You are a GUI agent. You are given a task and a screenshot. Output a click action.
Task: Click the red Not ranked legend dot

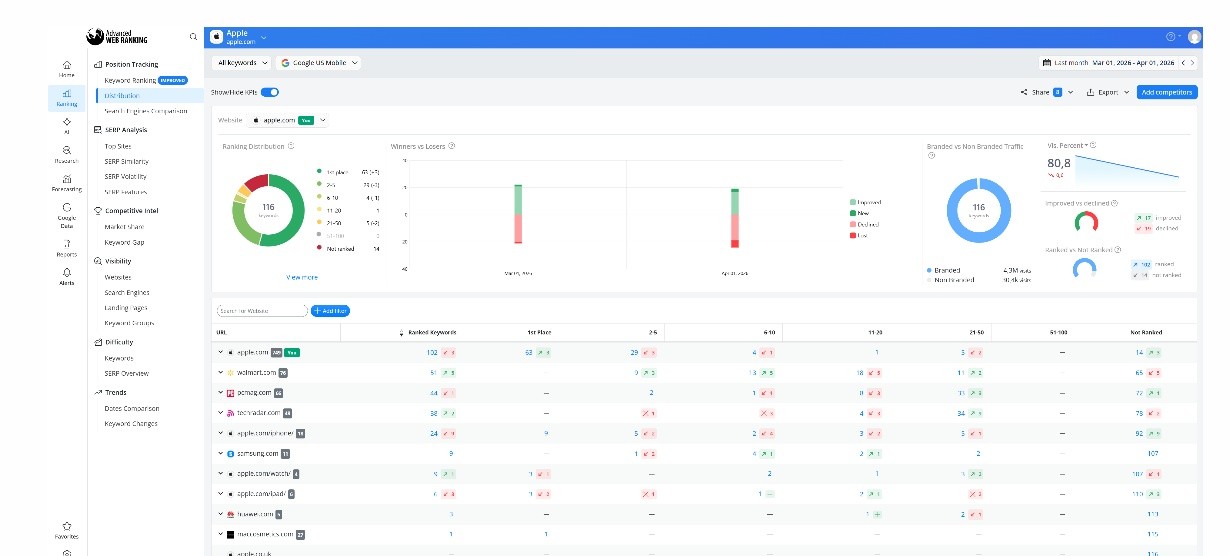coord(319,247)
